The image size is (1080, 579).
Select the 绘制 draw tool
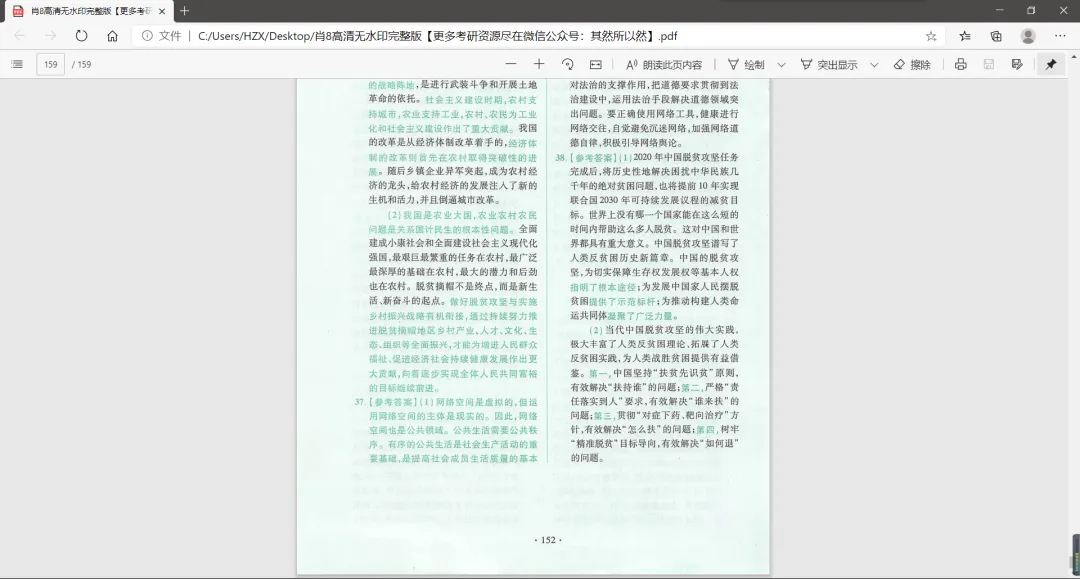[x=746, y=64]
